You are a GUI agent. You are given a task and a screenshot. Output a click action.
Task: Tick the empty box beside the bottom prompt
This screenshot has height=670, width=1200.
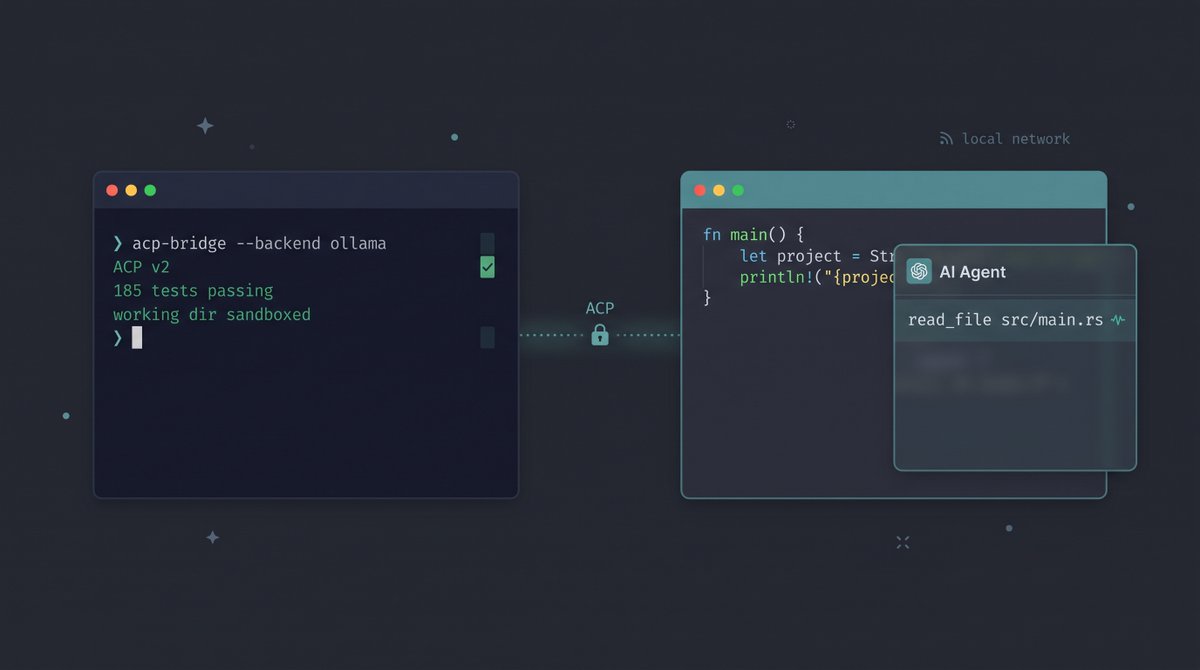point(487,337)
